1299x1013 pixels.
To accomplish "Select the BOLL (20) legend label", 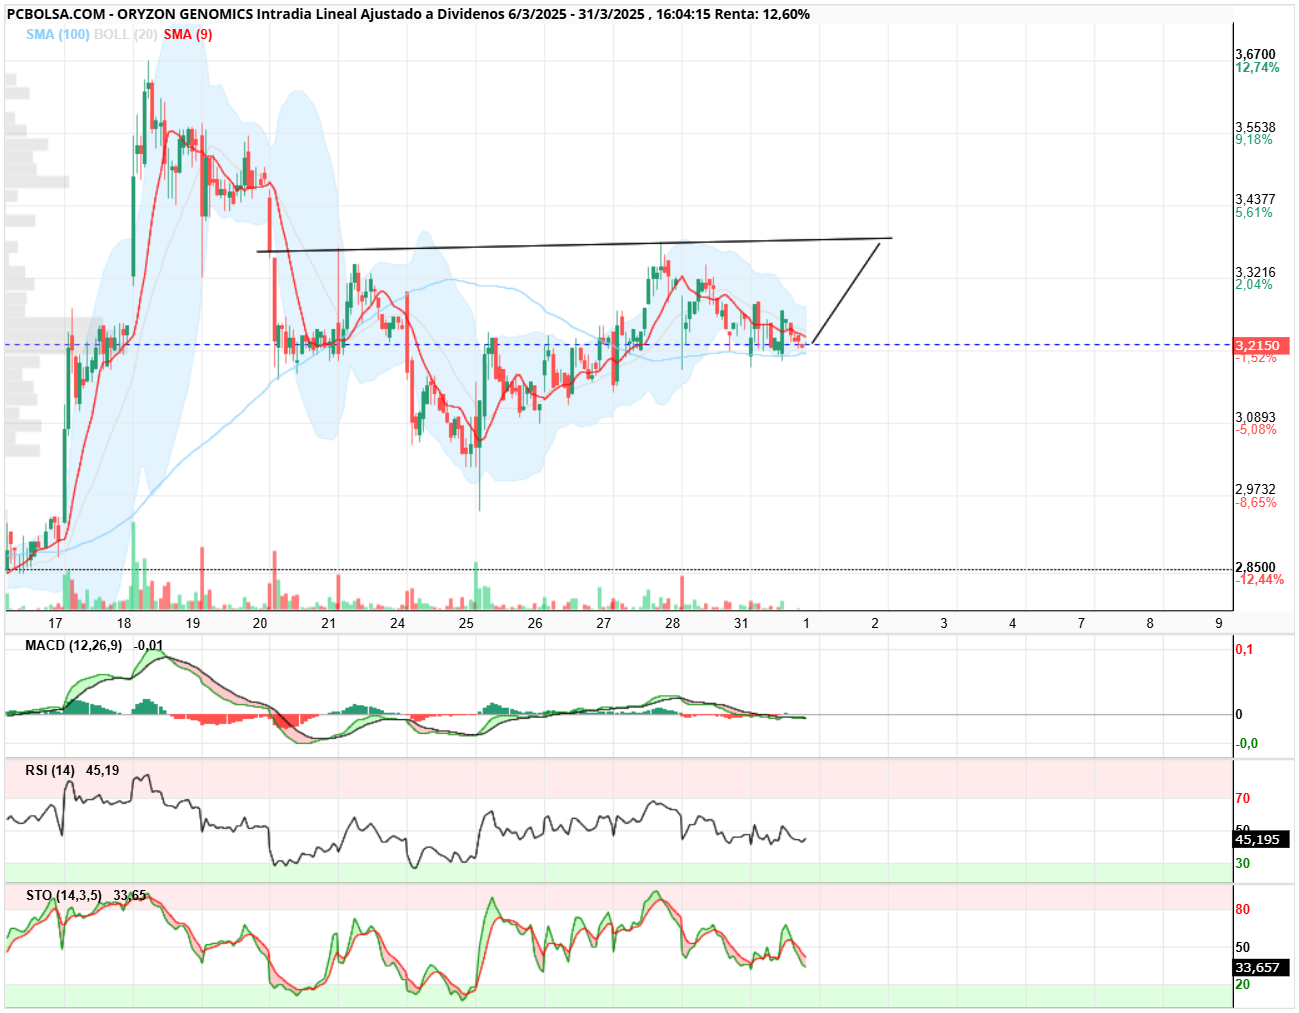I will (125, 34).
